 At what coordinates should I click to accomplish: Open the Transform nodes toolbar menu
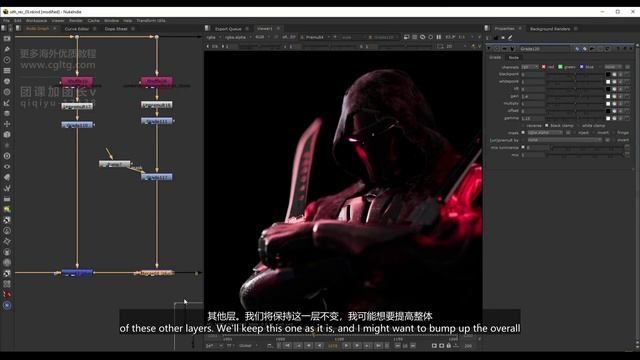(x=7, y=124)
